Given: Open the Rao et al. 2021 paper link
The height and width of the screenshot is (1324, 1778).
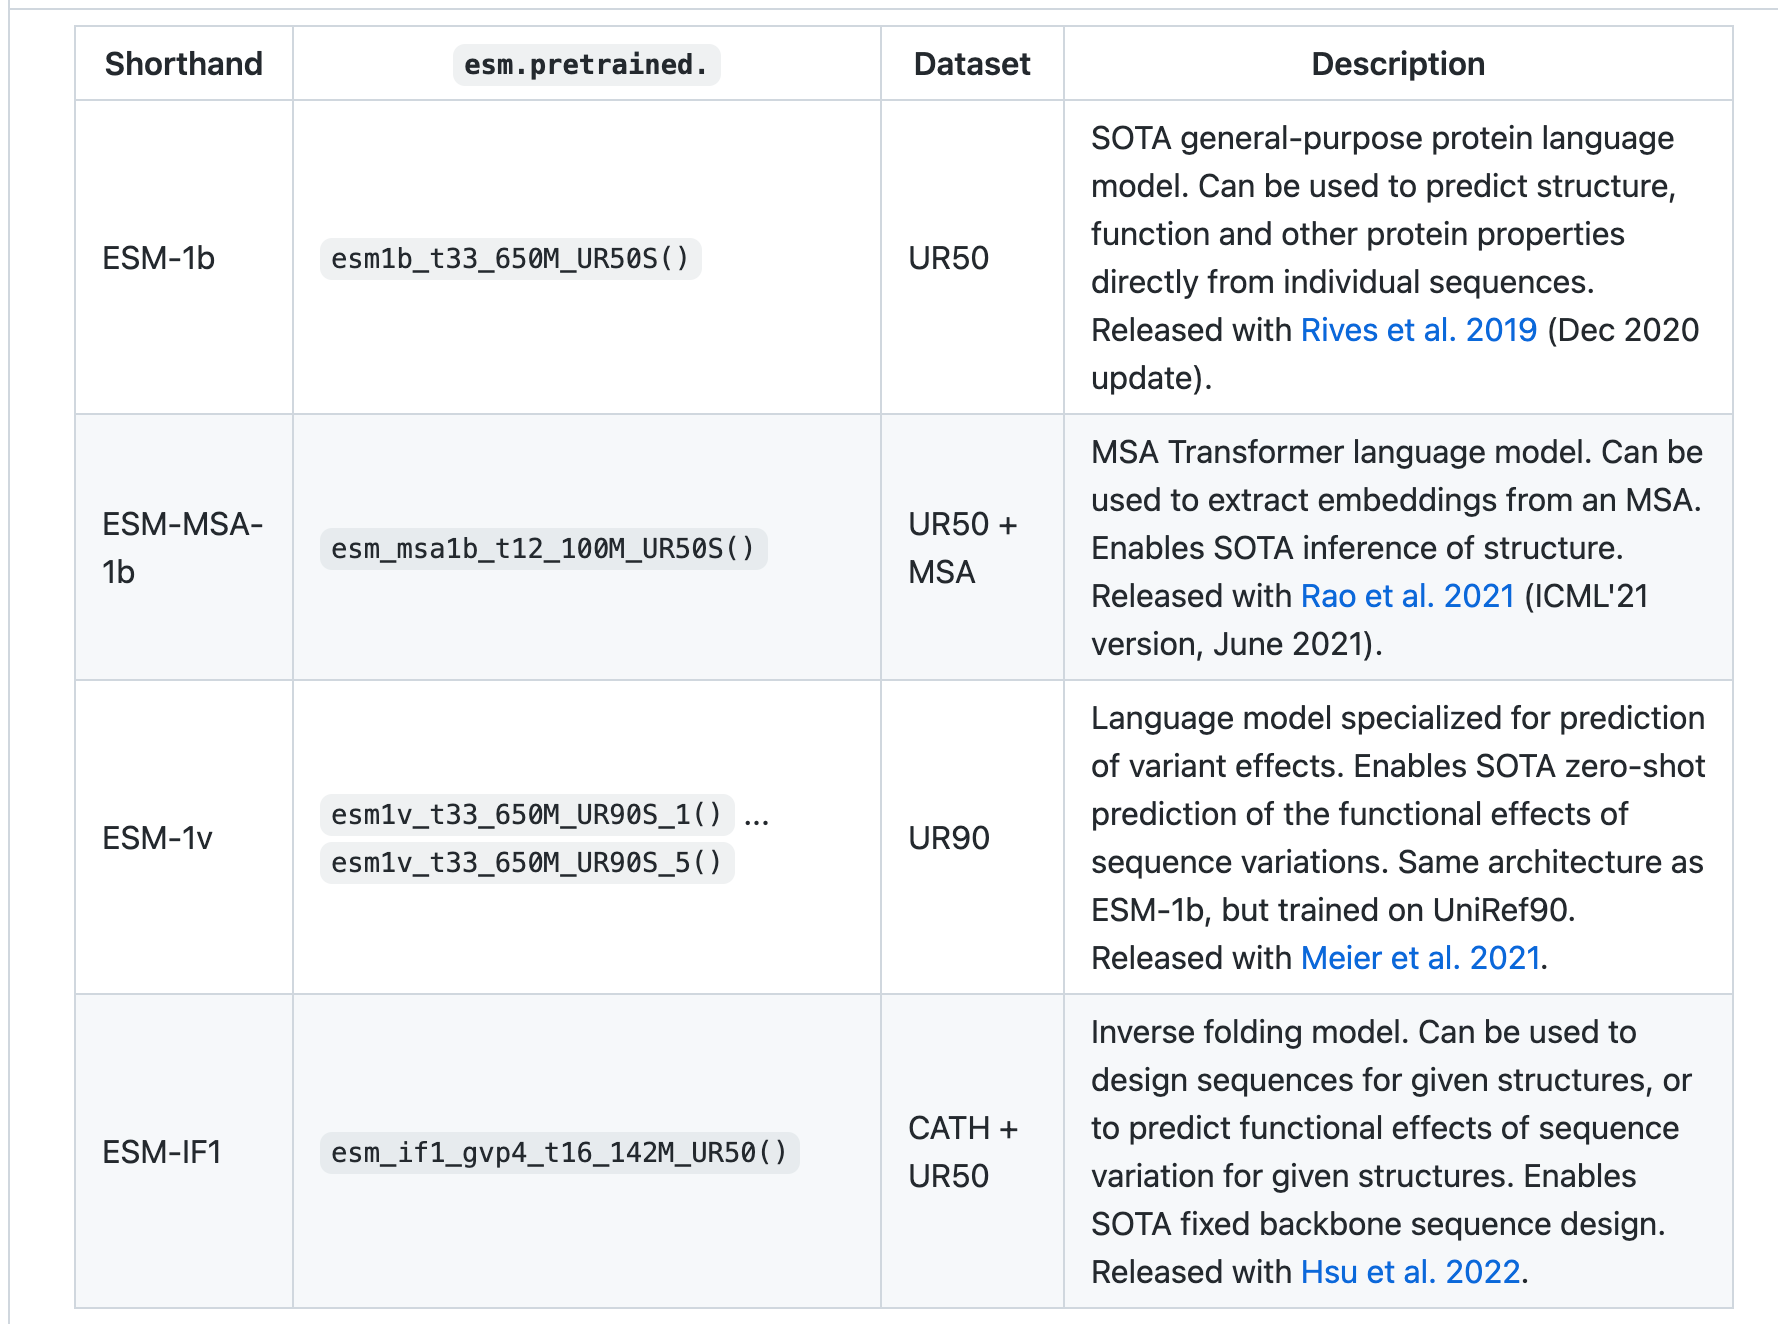Looking at the screenshot, I should pos(1407,596).
